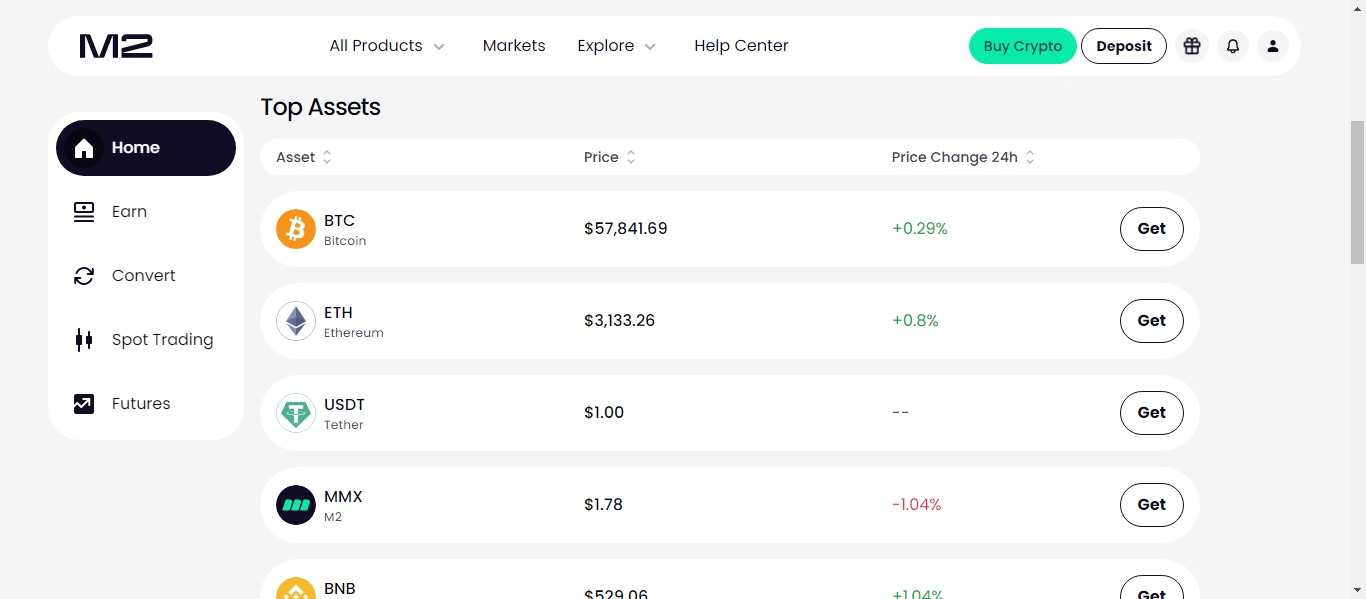
Task: Sort the table by Asset column
Action: (x=304, y=157)
